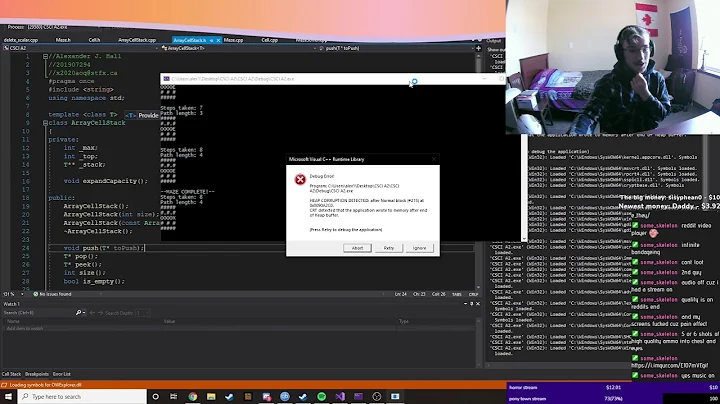Open OBS Studio from the taskbar
This screenshot has width=720, height=404.
click(377, 397)
